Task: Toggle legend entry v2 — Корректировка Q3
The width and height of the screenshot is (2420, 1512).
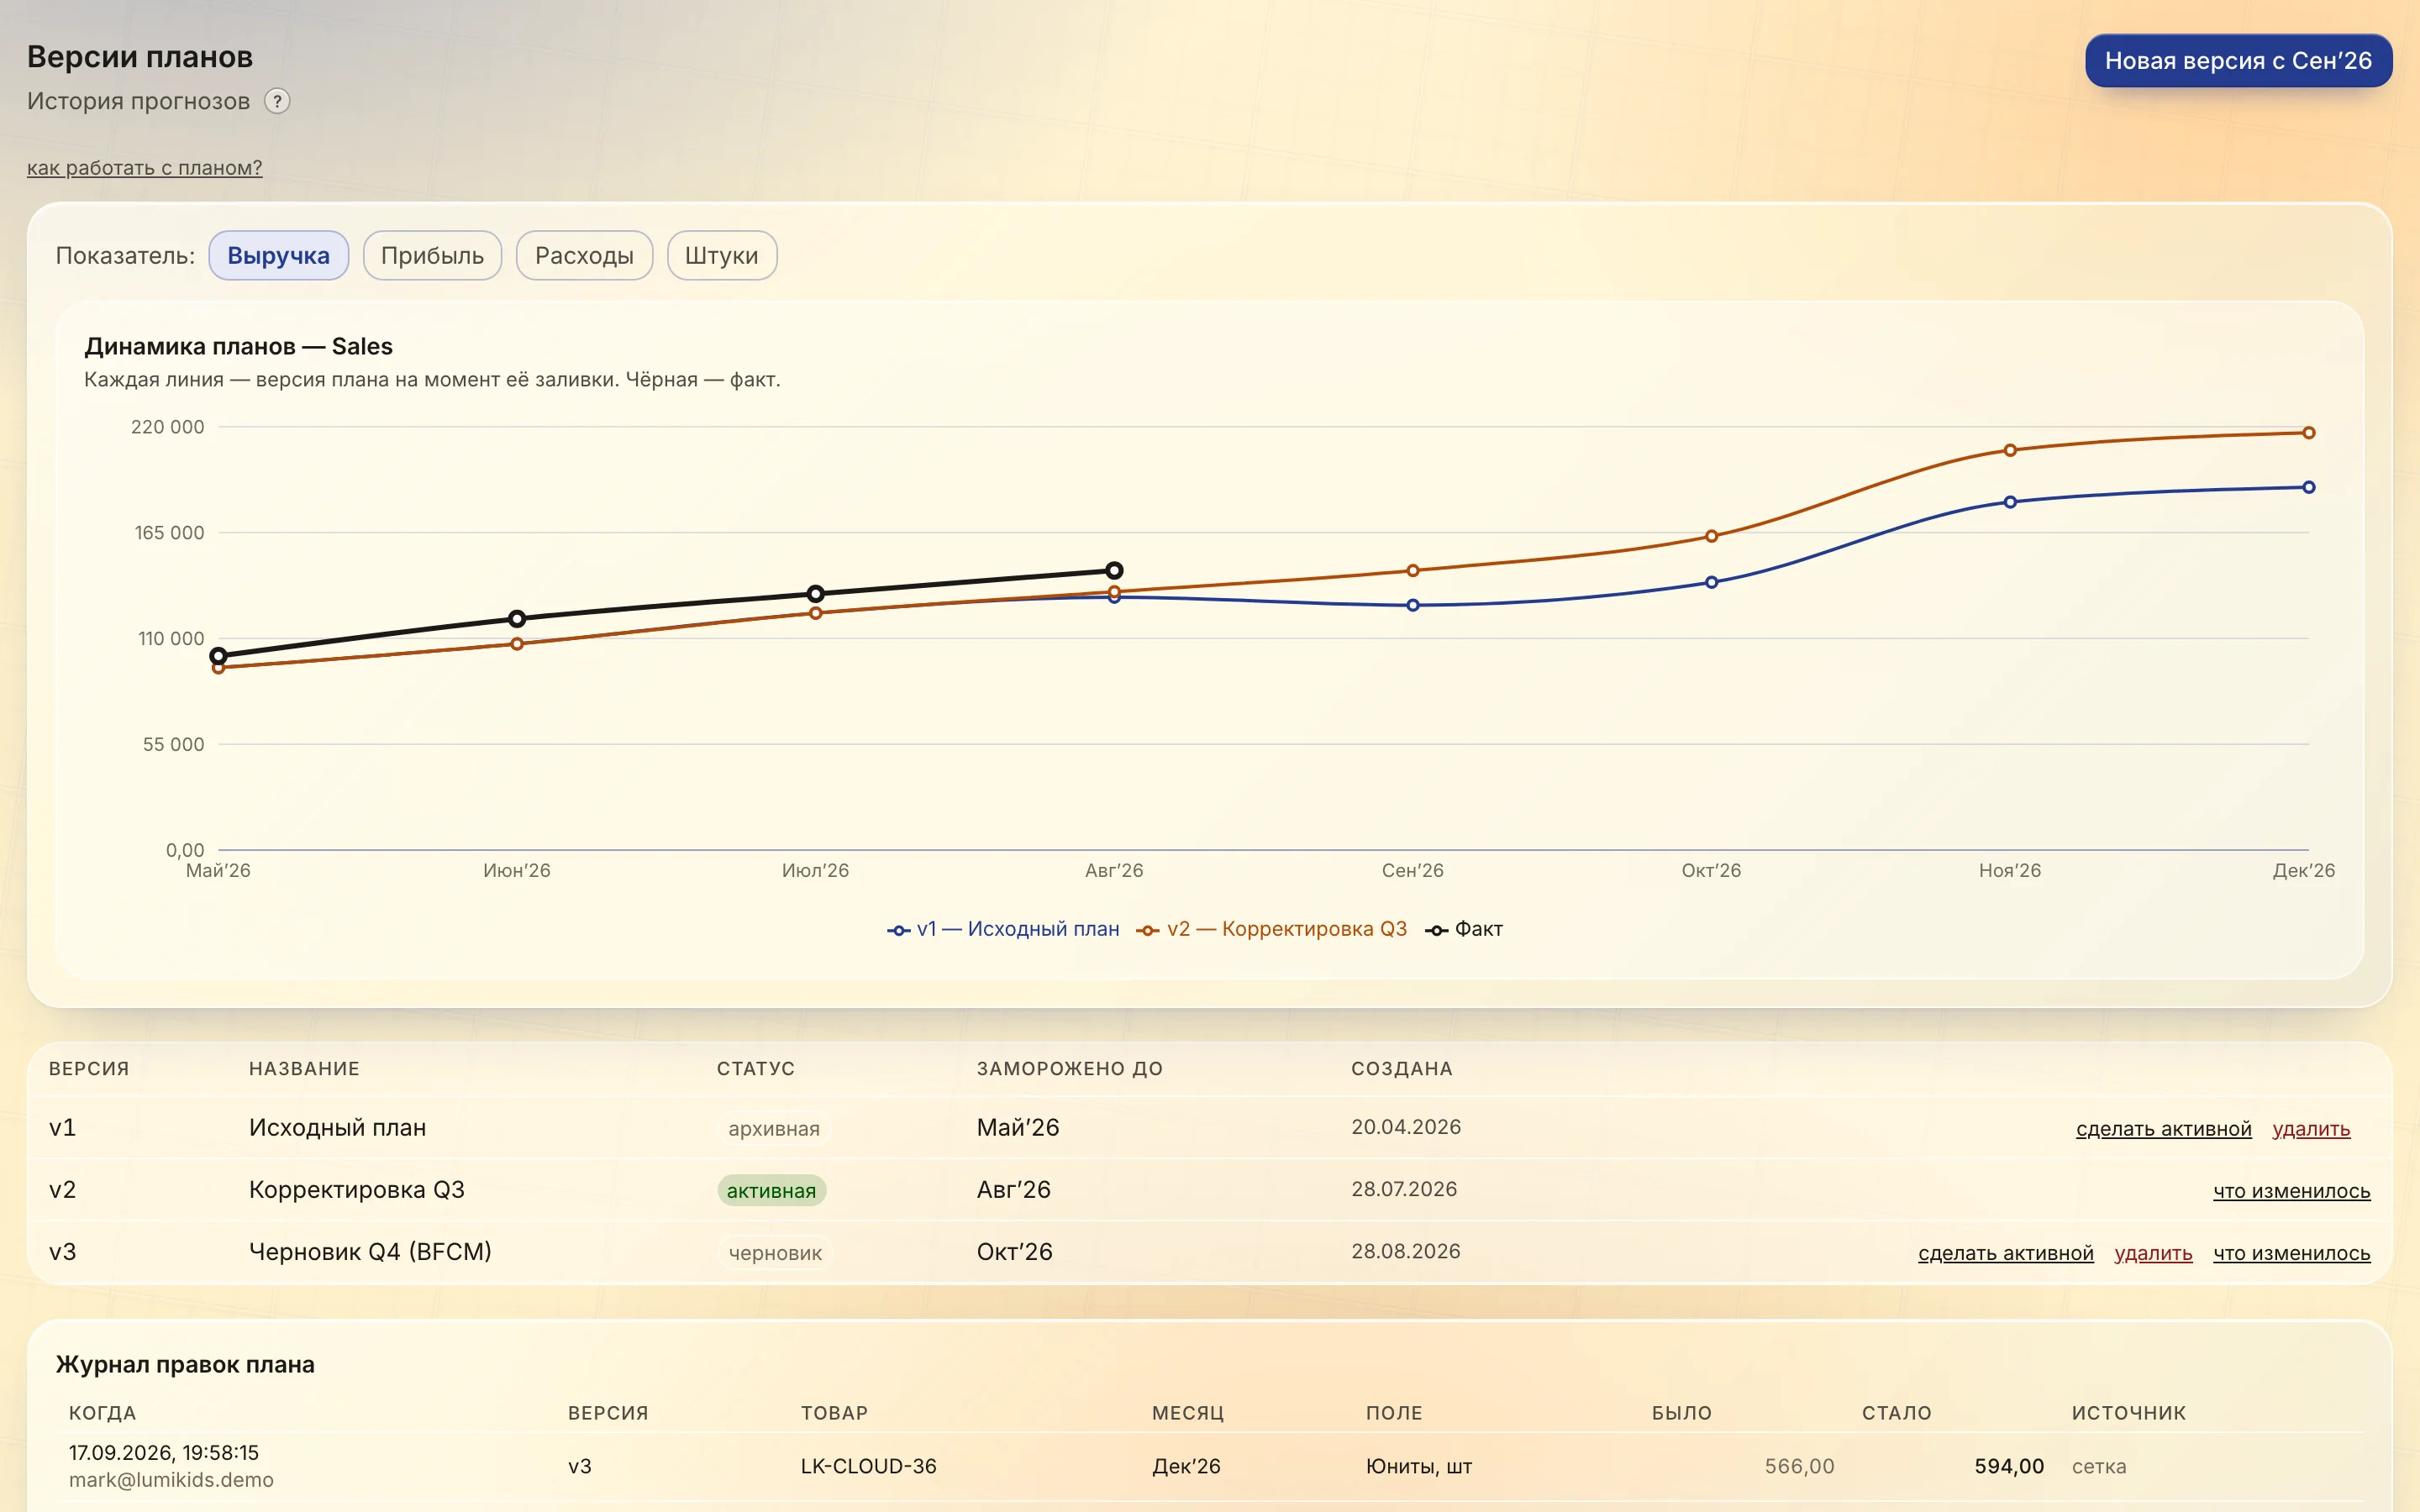Action: [x=1271, y=929]
